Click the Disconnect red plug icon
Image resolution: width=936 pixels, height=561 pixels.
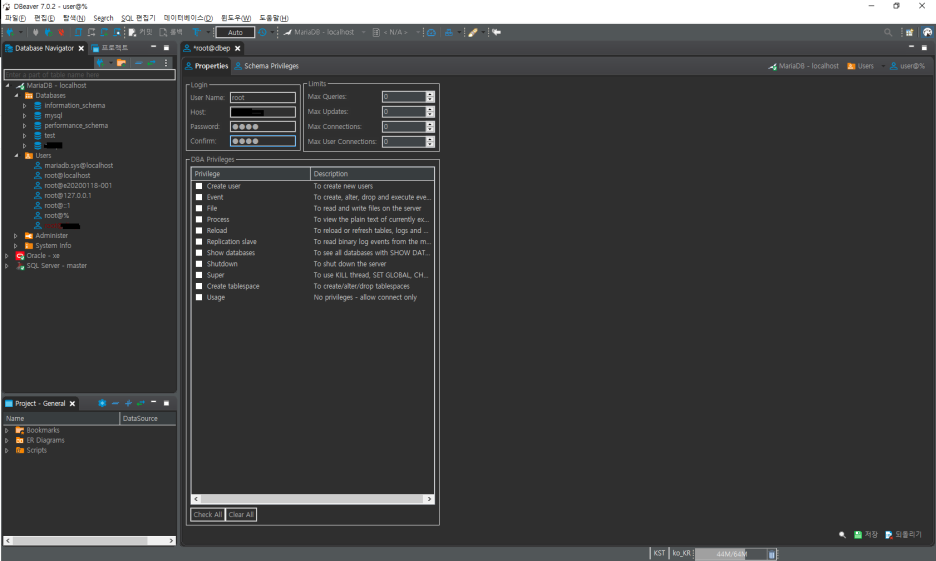pyautogui.click(x=61, y=32)
